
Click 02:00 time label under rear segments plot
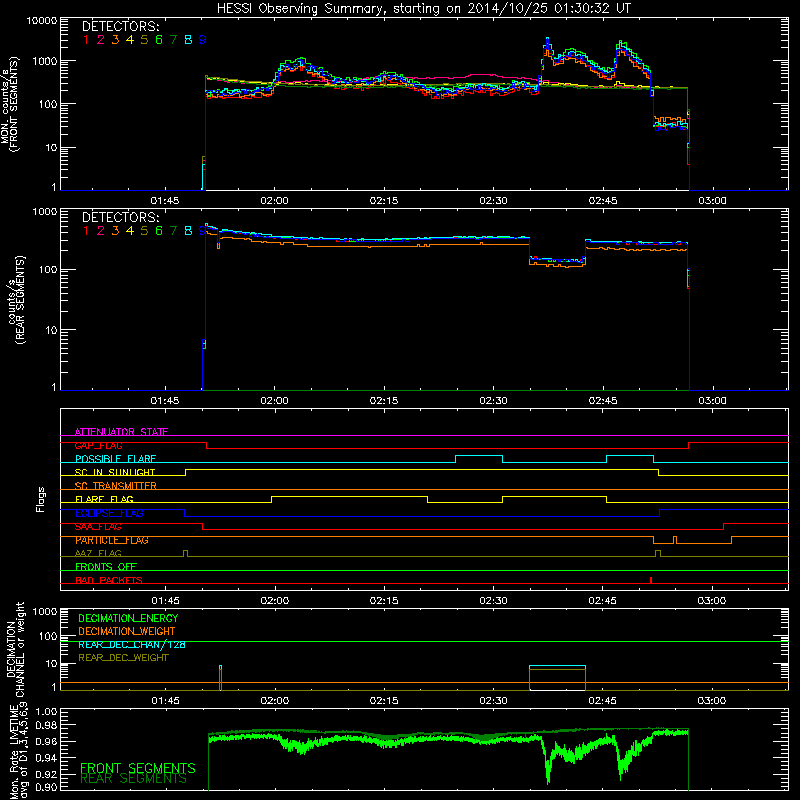(x=274, y=401)
